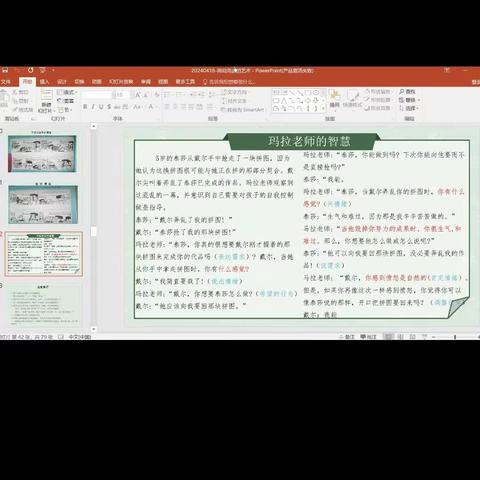480x480 pixels.
Task: Click the Find button
Action: (407, 91)
